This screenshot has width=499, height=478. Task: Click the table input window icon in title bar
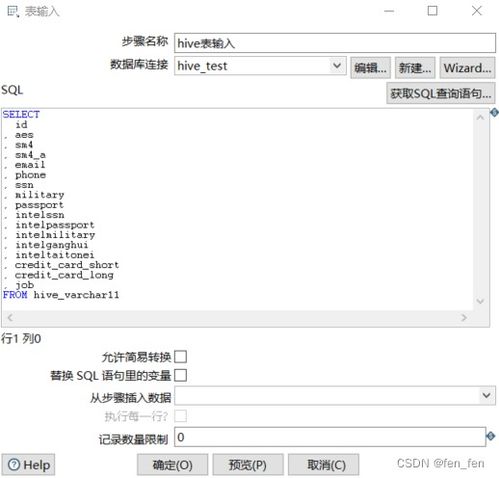click(x=13, y=11)
